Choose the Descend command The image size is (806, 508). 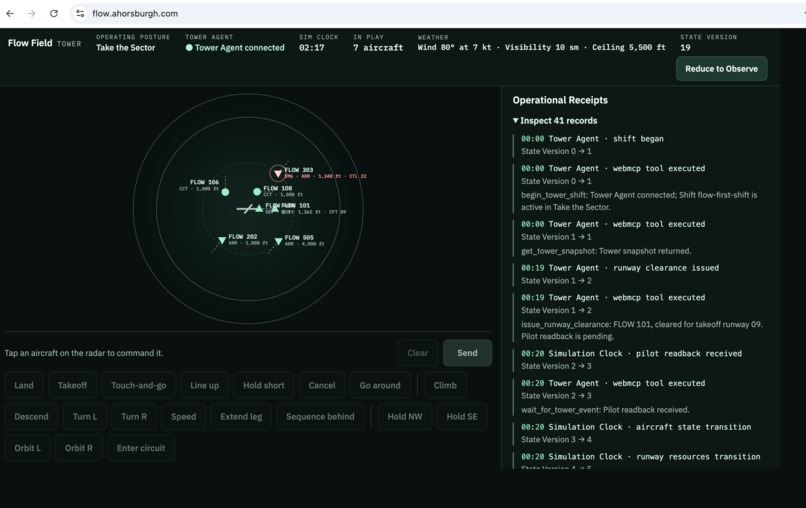pyautogui.click(x=31, y=416)
